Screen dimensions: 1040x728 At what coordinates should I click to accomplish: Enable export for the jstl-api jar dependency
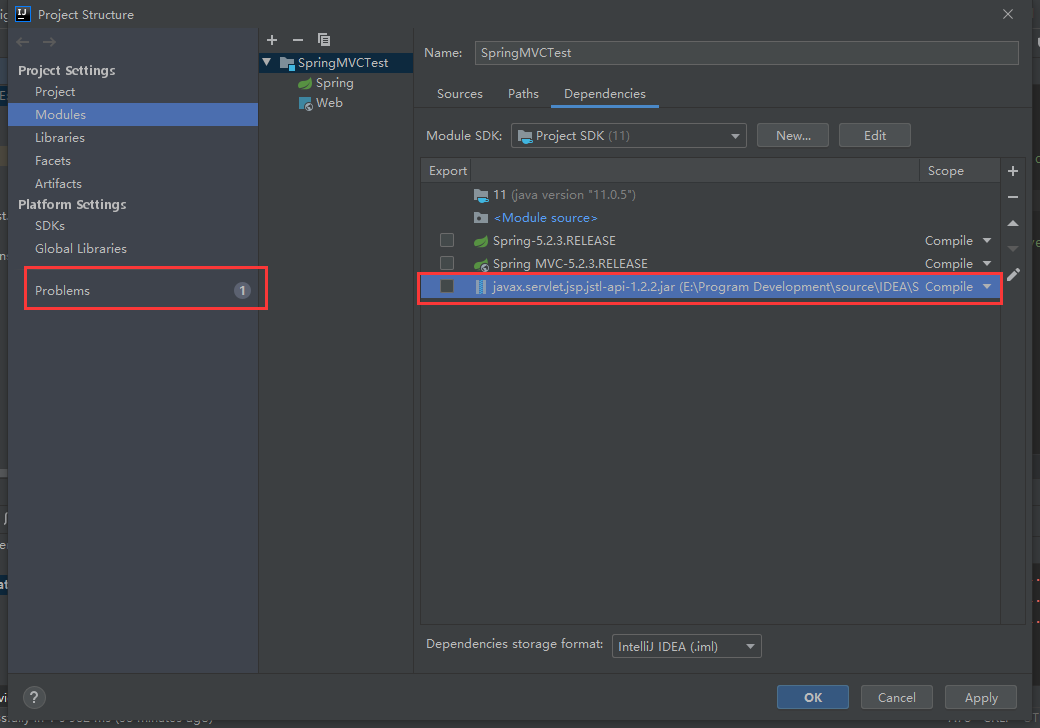point(446,286)
